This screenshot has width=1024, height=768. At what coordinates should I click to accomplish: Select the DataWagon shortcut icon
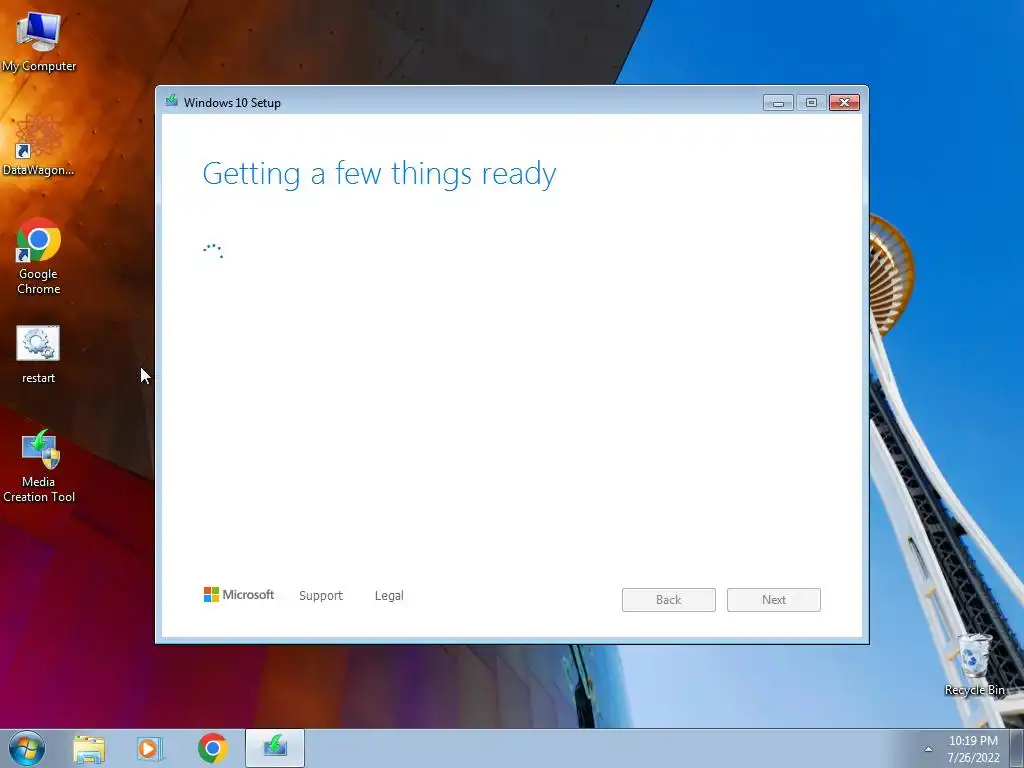click(39, 145)
